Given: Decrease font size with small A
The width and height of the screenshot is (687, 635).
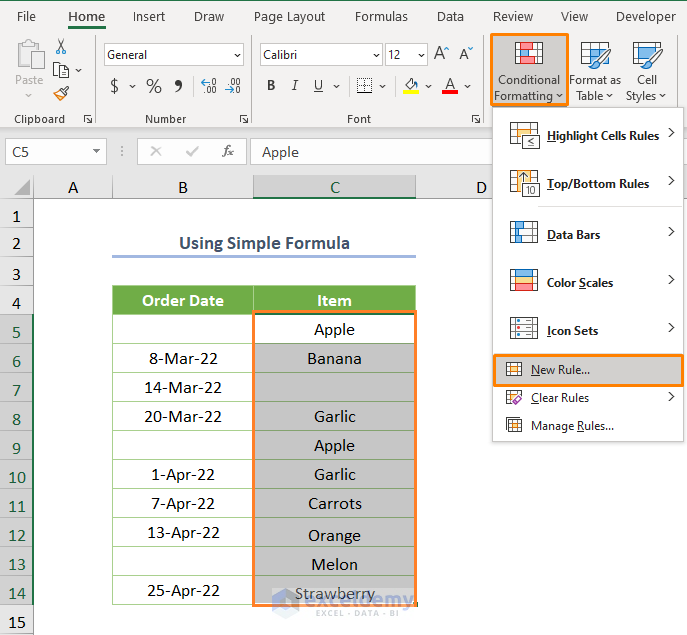Looking at the screenshot, I should tap(466, 53).
